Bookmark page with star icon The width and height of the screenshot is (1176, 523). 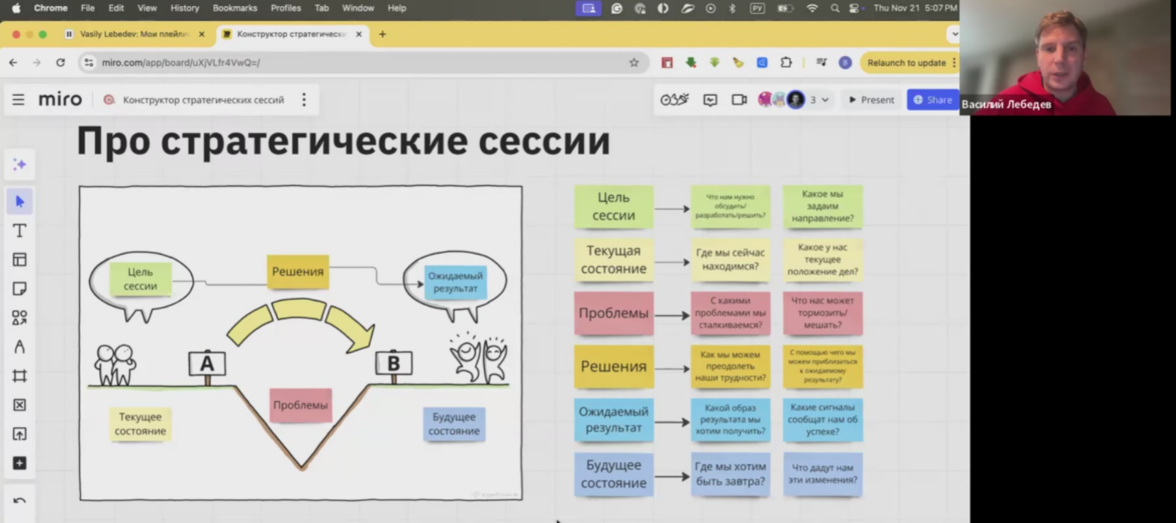[634, 63]
